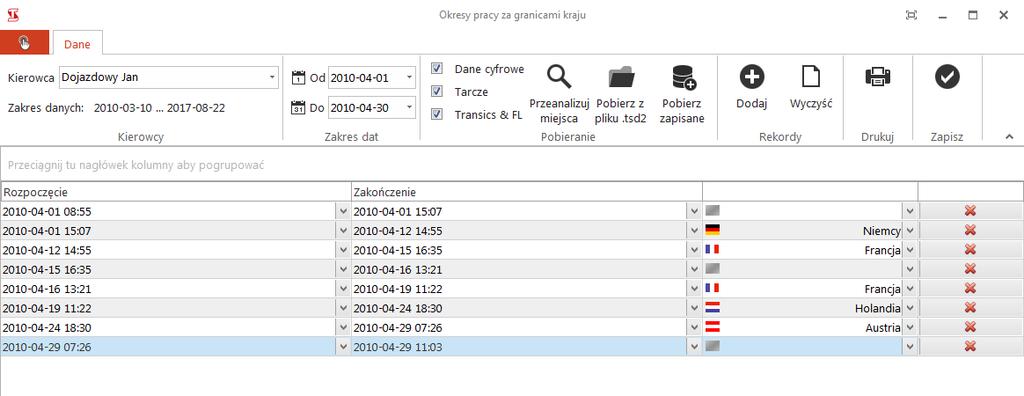This screenshot has width=1024, height=396.
Task: Select end cell 2010-04-15 16:35
Action: click(519, 250)
